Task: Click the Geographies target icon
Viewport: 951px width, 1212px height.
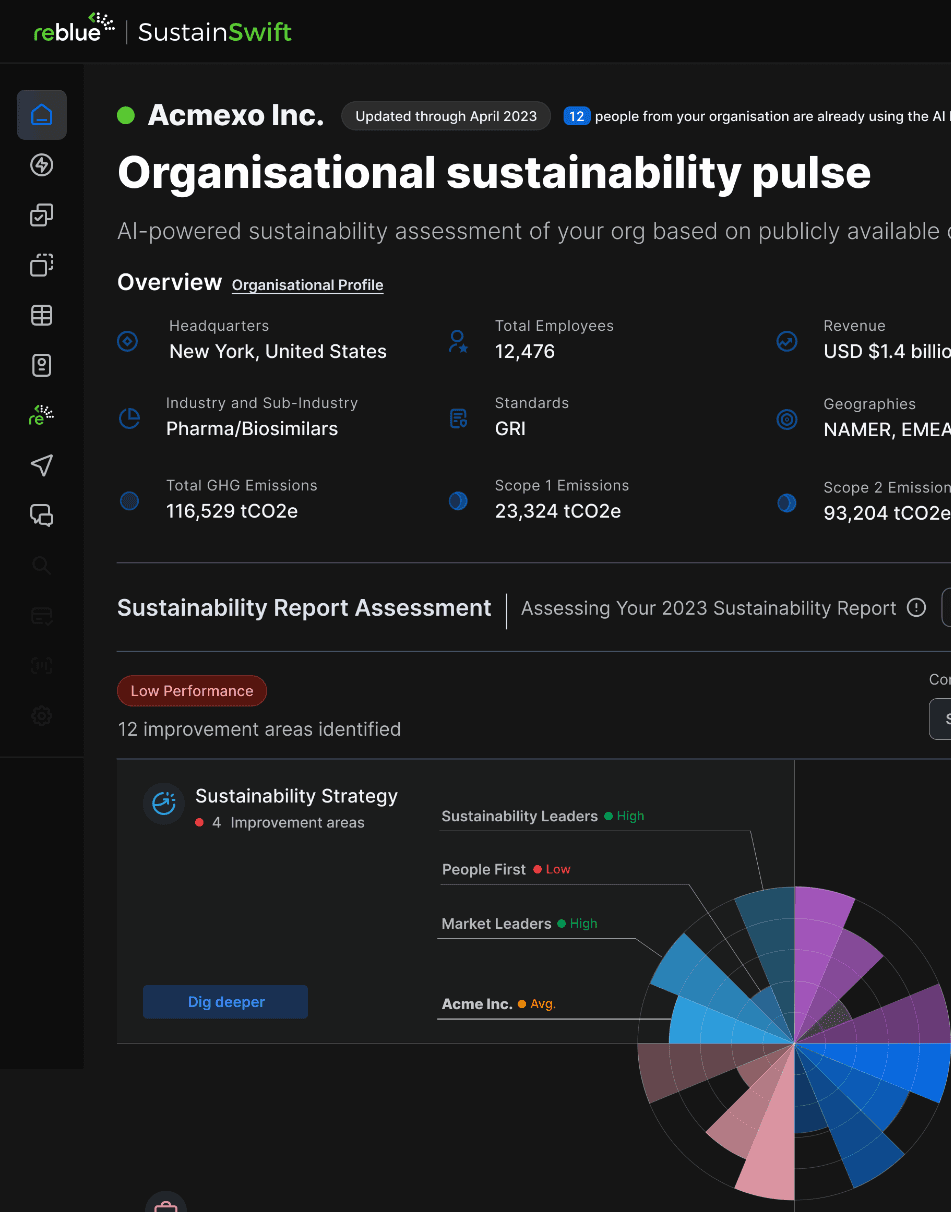Action: tap(787, 420)
